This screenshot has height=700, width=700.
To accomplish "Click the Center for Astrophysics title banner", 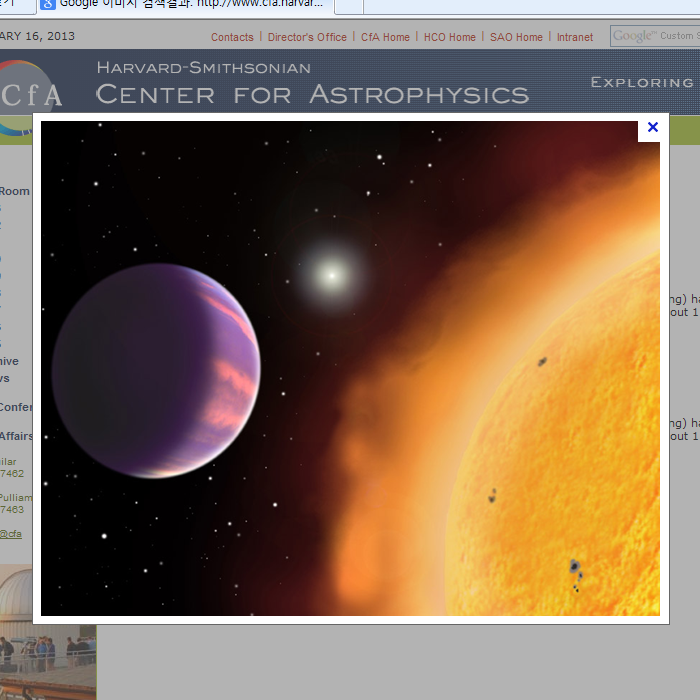I will click(312, 95).
